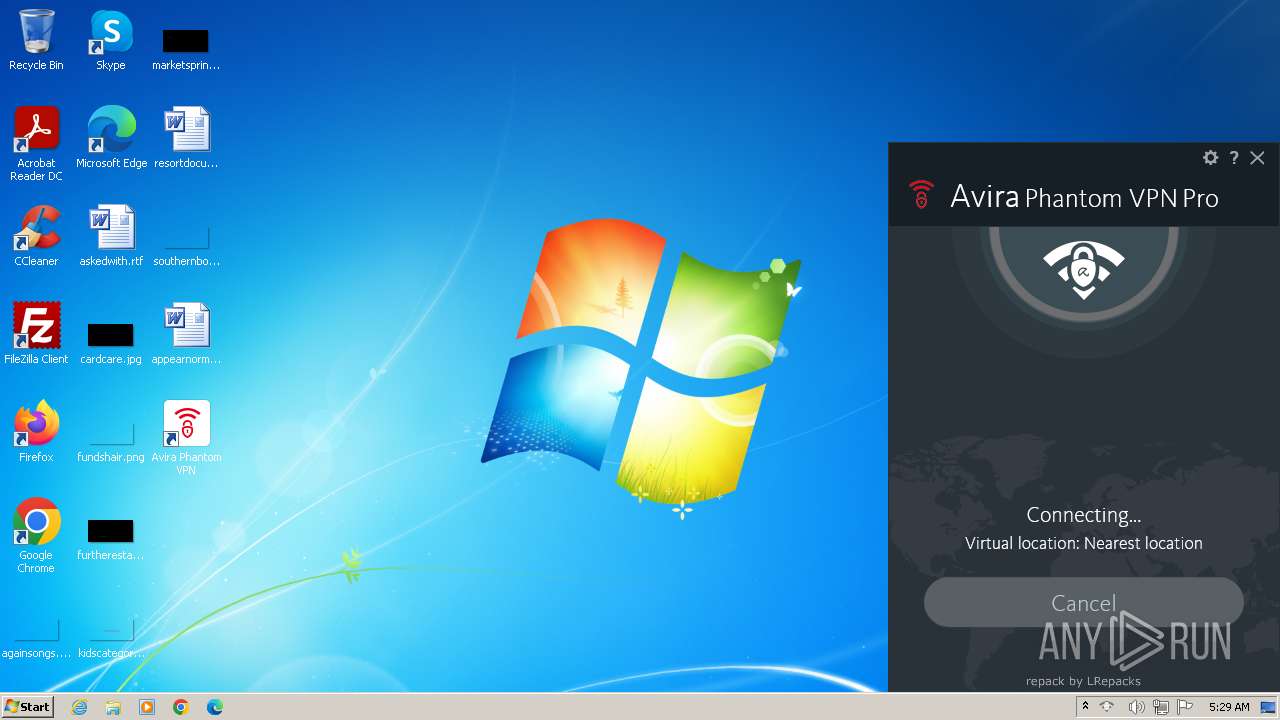Open Internet Explorer from taskbar
This screenshot has height=720, width=1280.
79,707
